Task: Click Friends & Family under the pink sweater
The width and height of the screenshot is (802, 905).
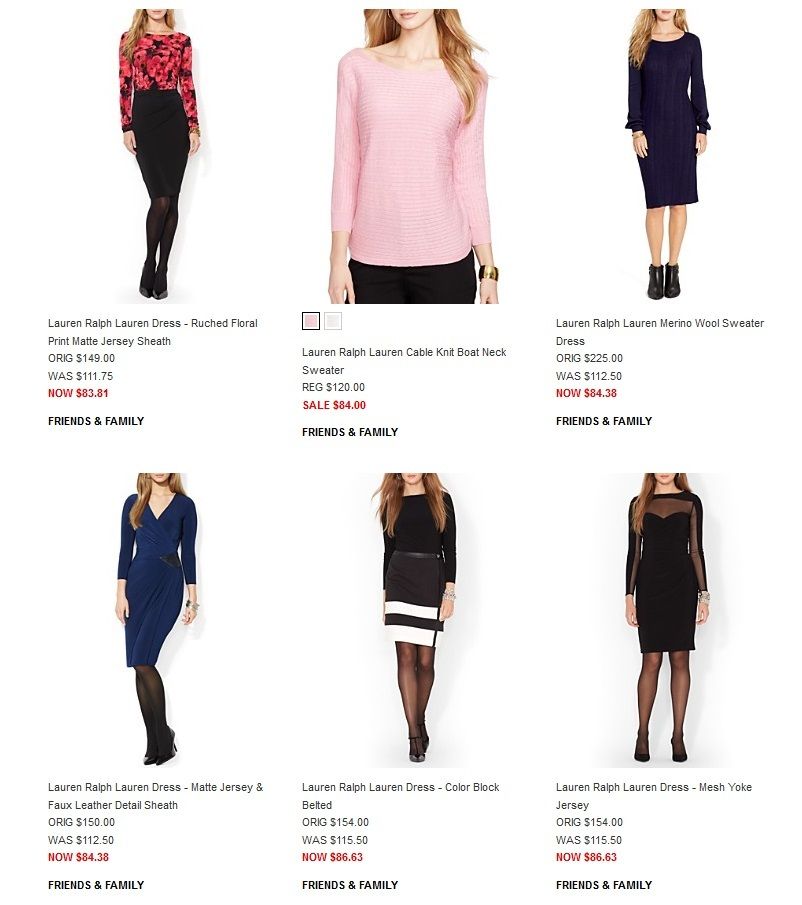Action: pos(350,432)
